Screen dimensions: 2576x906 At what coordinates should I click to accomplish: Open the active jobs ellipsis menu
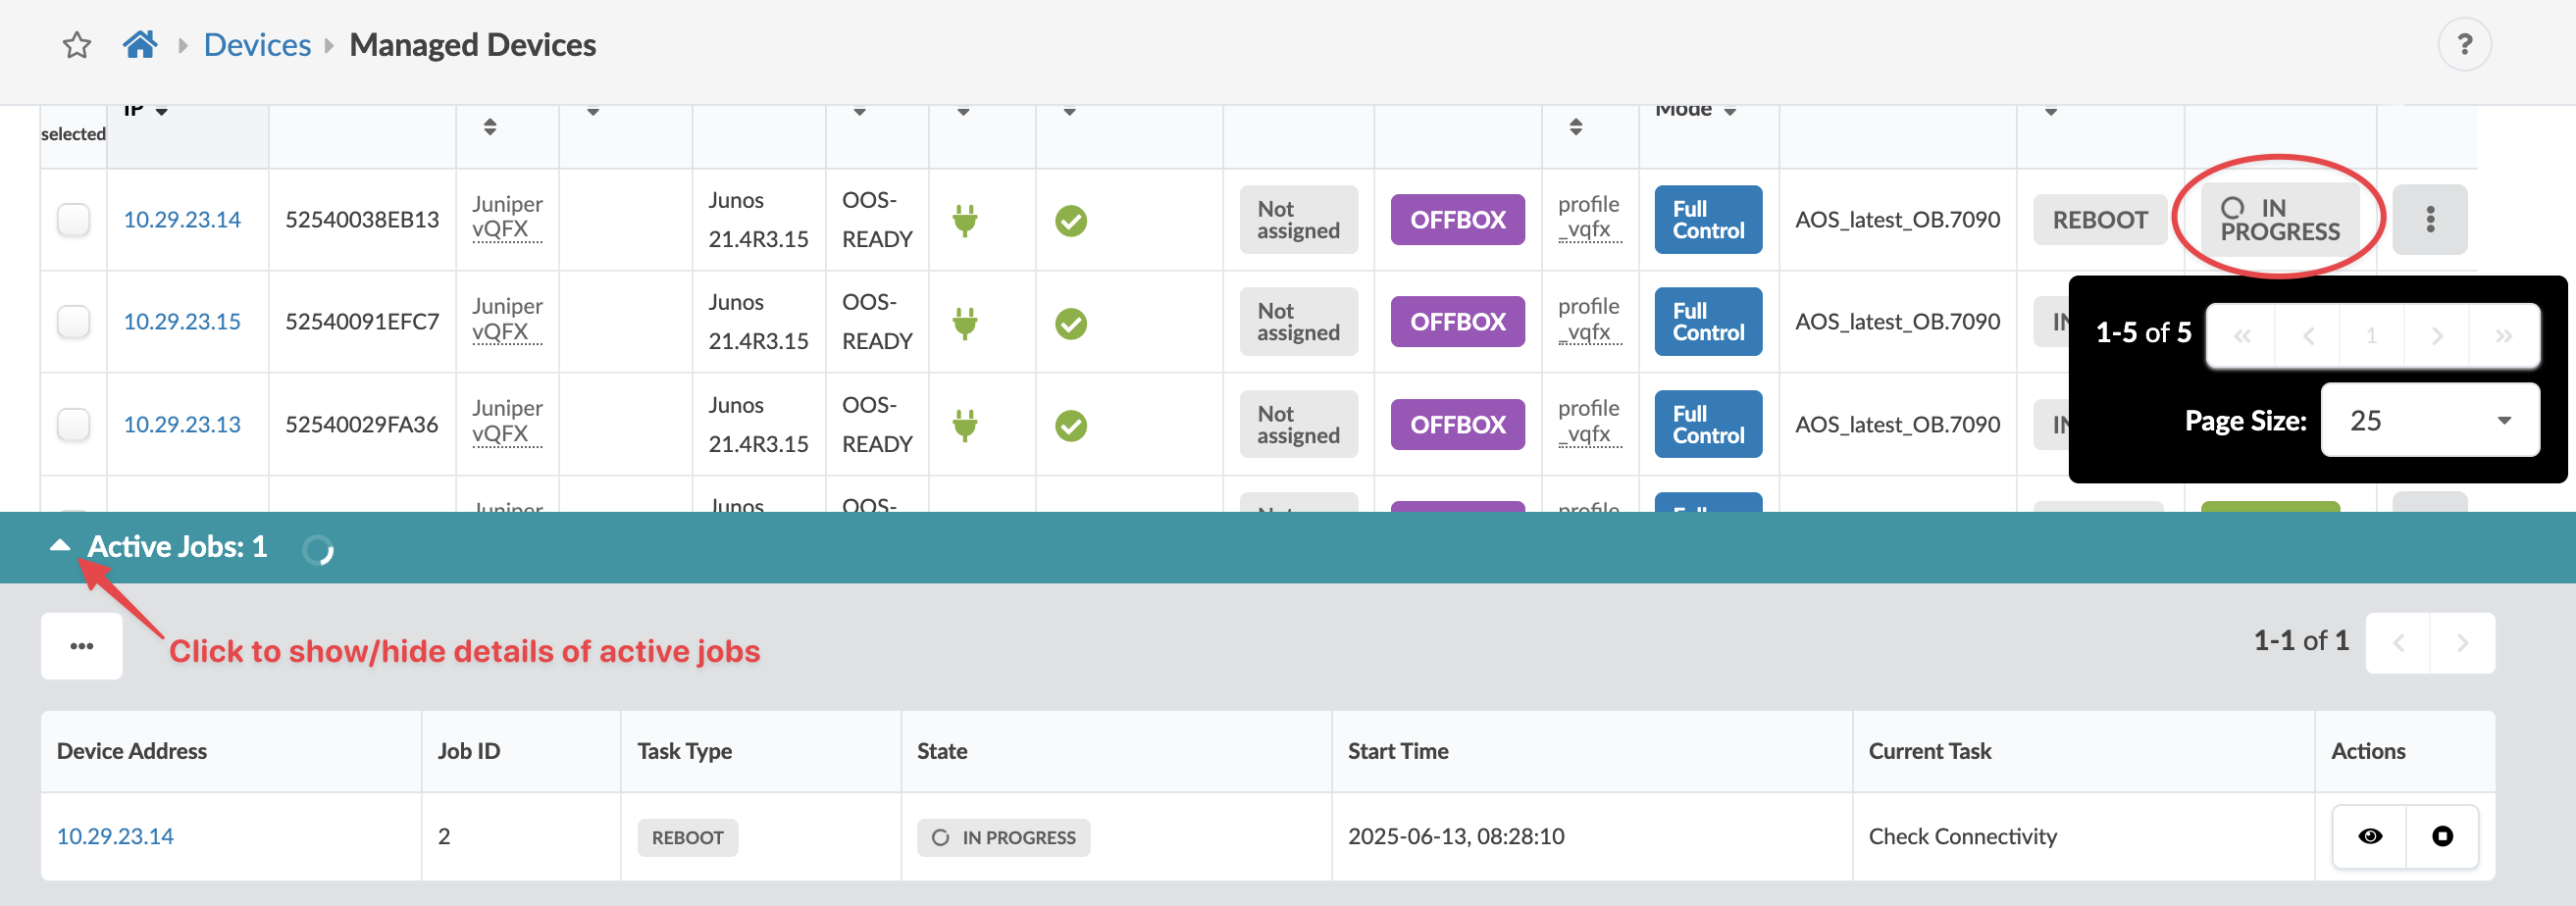tap(82, 646)
